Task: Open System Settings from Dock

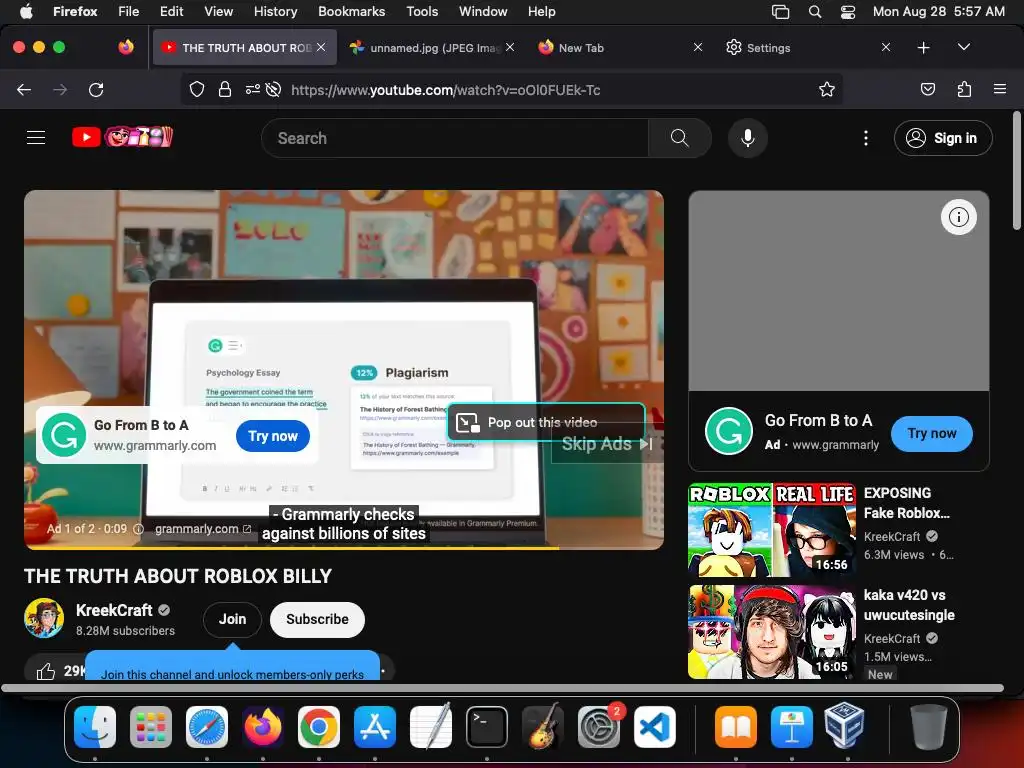Action: 599,727
